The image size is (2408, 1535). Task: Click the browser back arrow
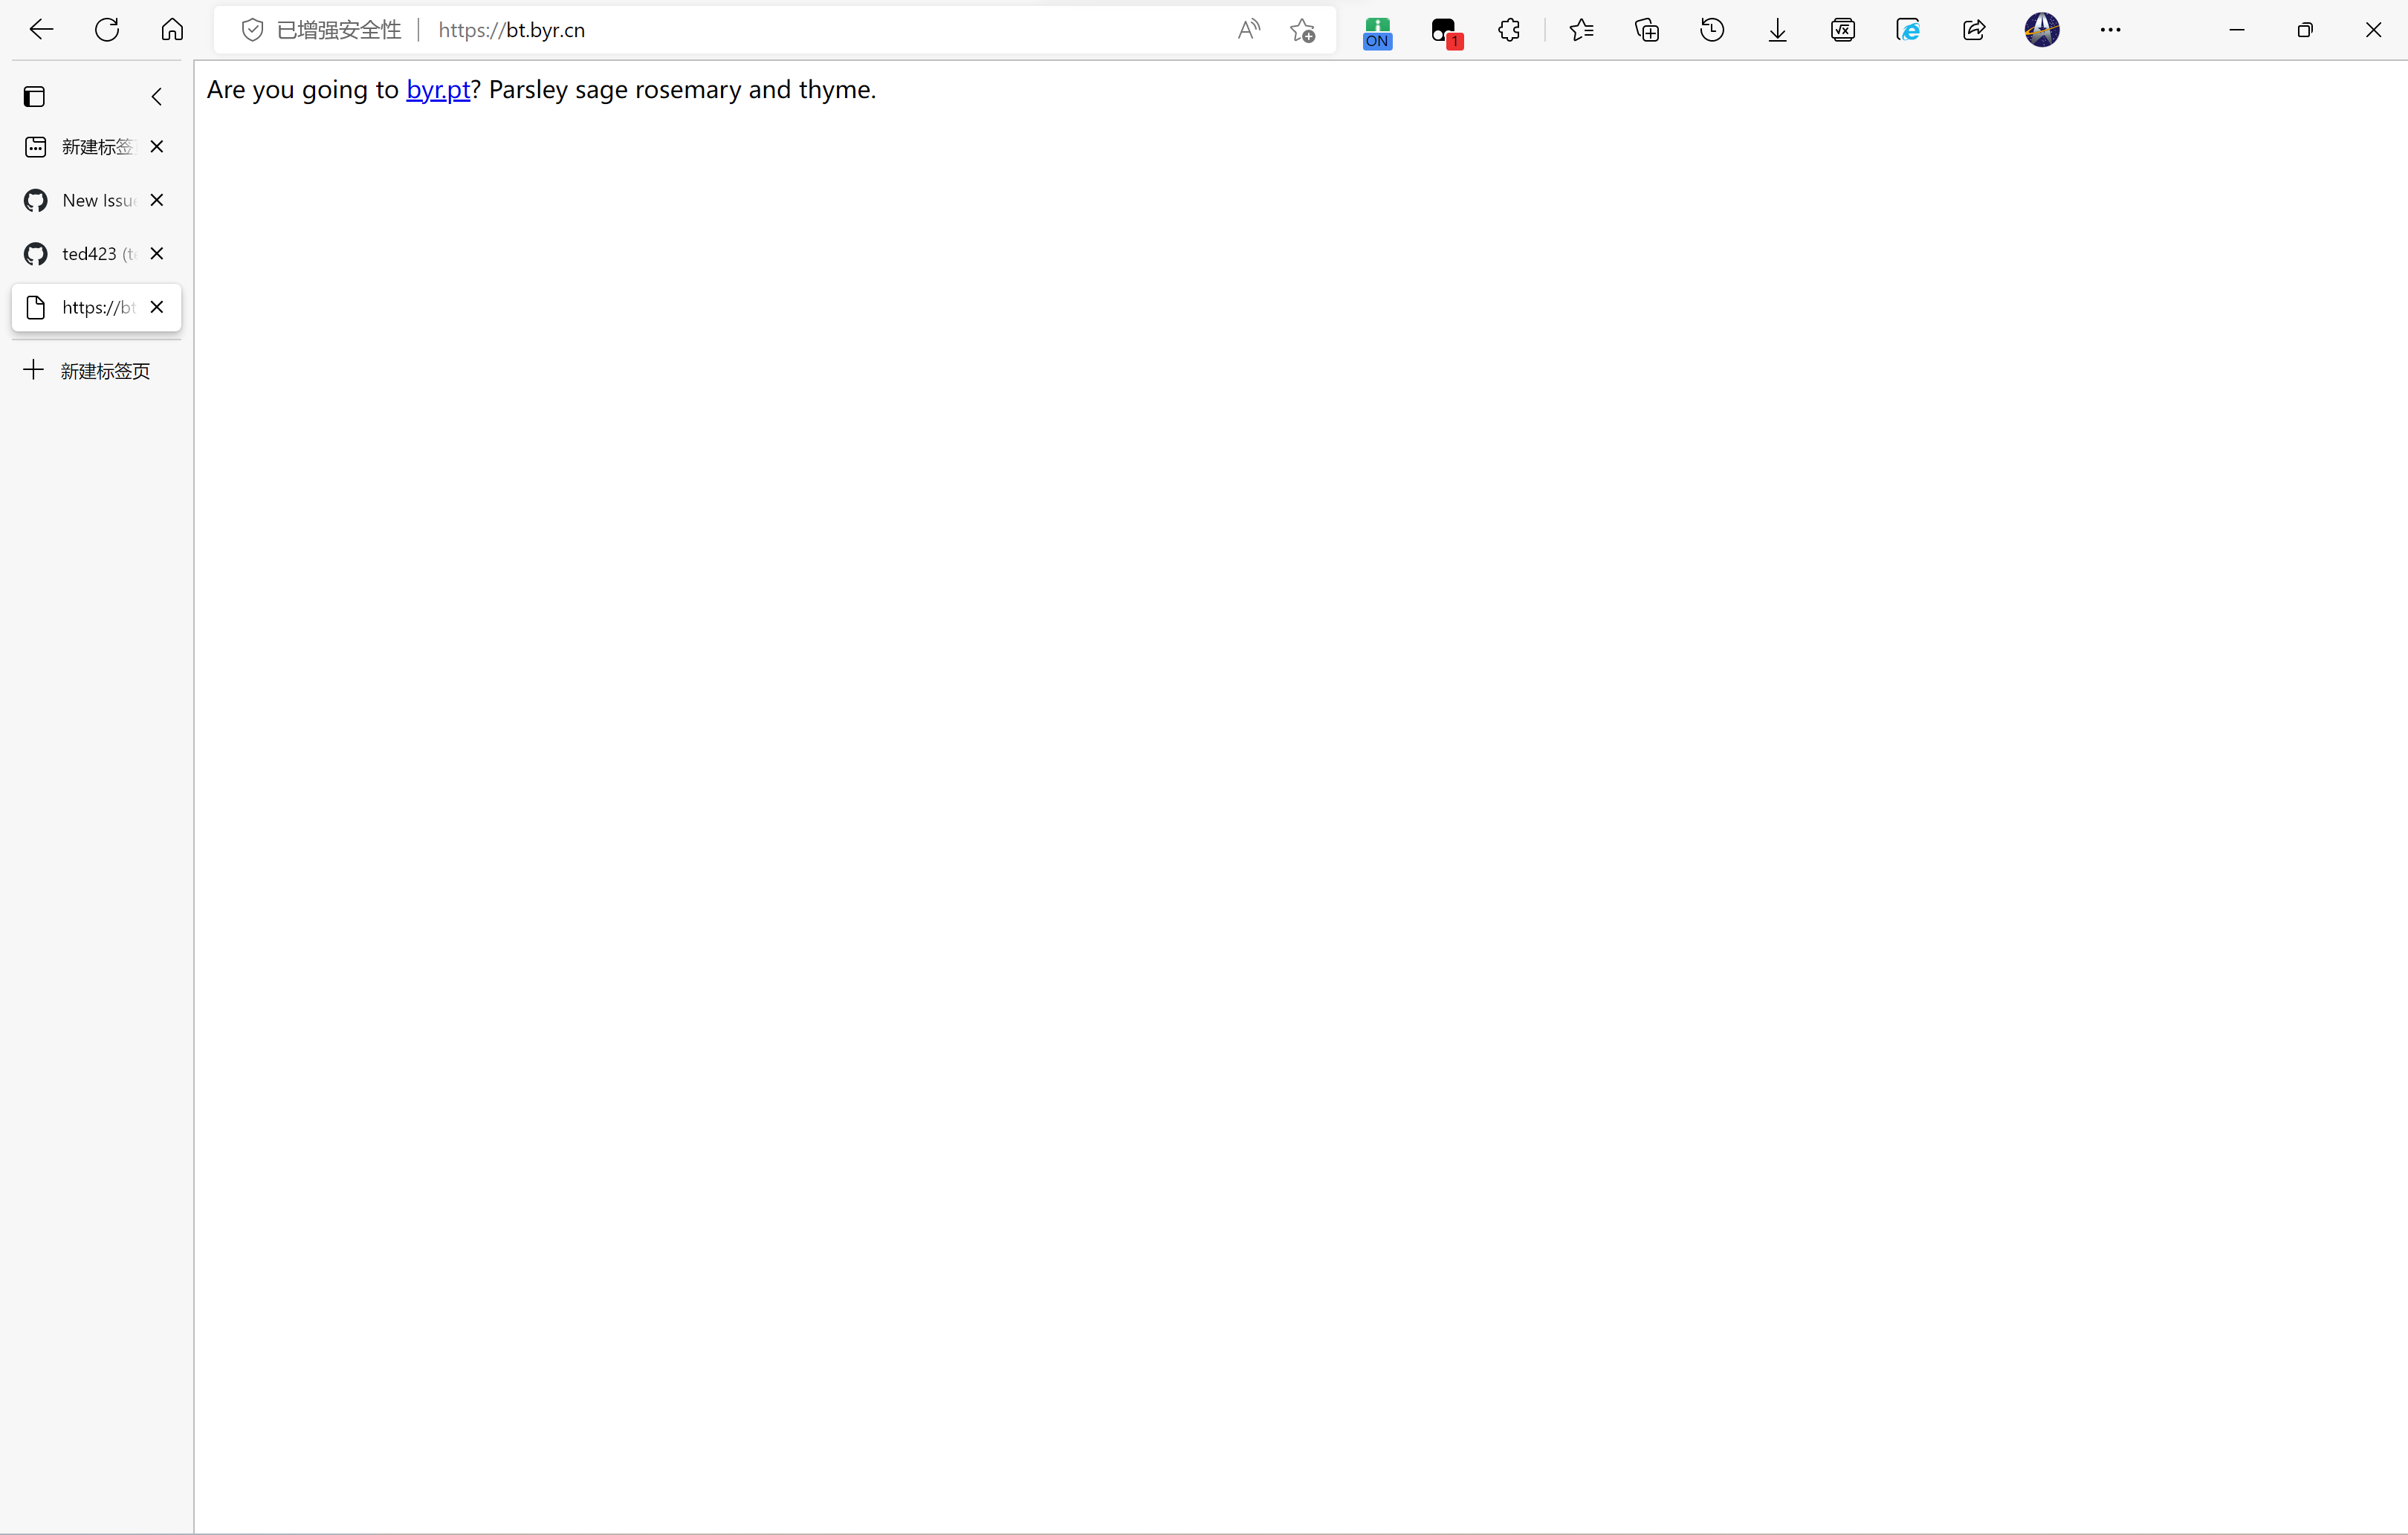(x=41, y=30)
